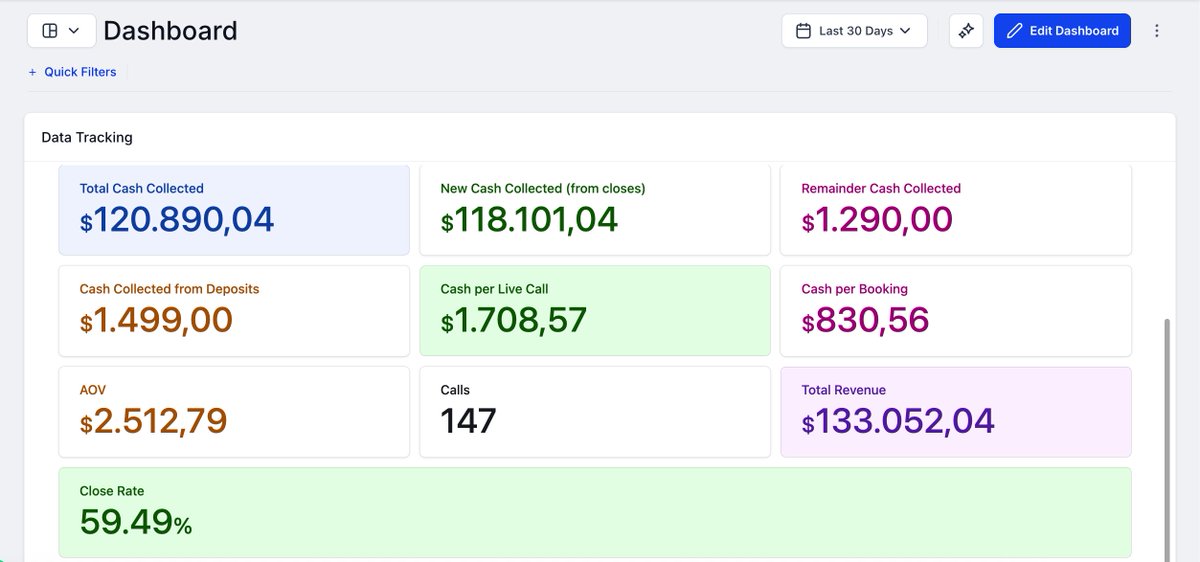Click the AOV metric card
The height and width of the screenshot is (562, 1200).
point(234,412)
